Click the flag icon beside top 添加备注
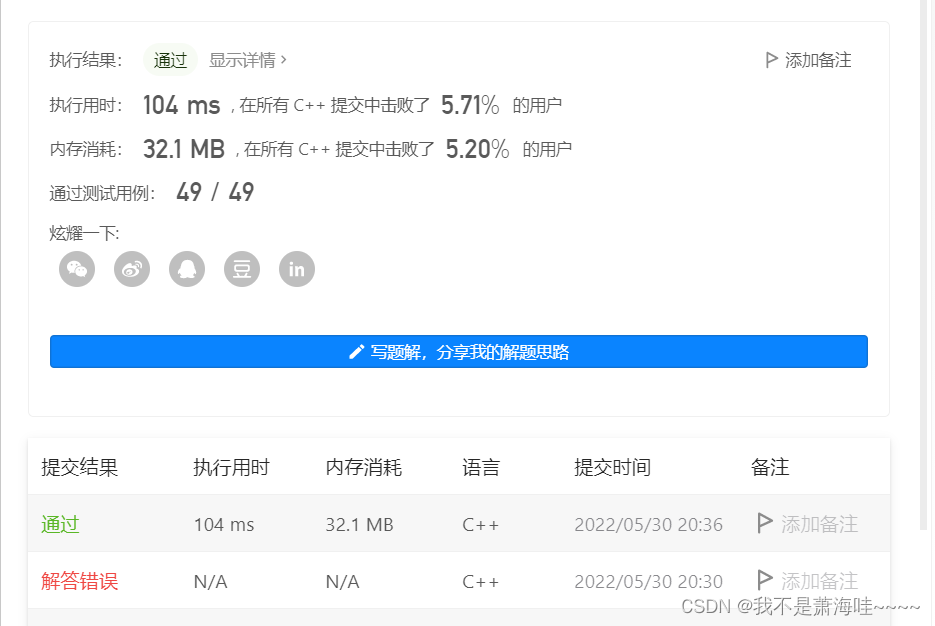This screenshot has height=626, width=935. click(771, 60)
